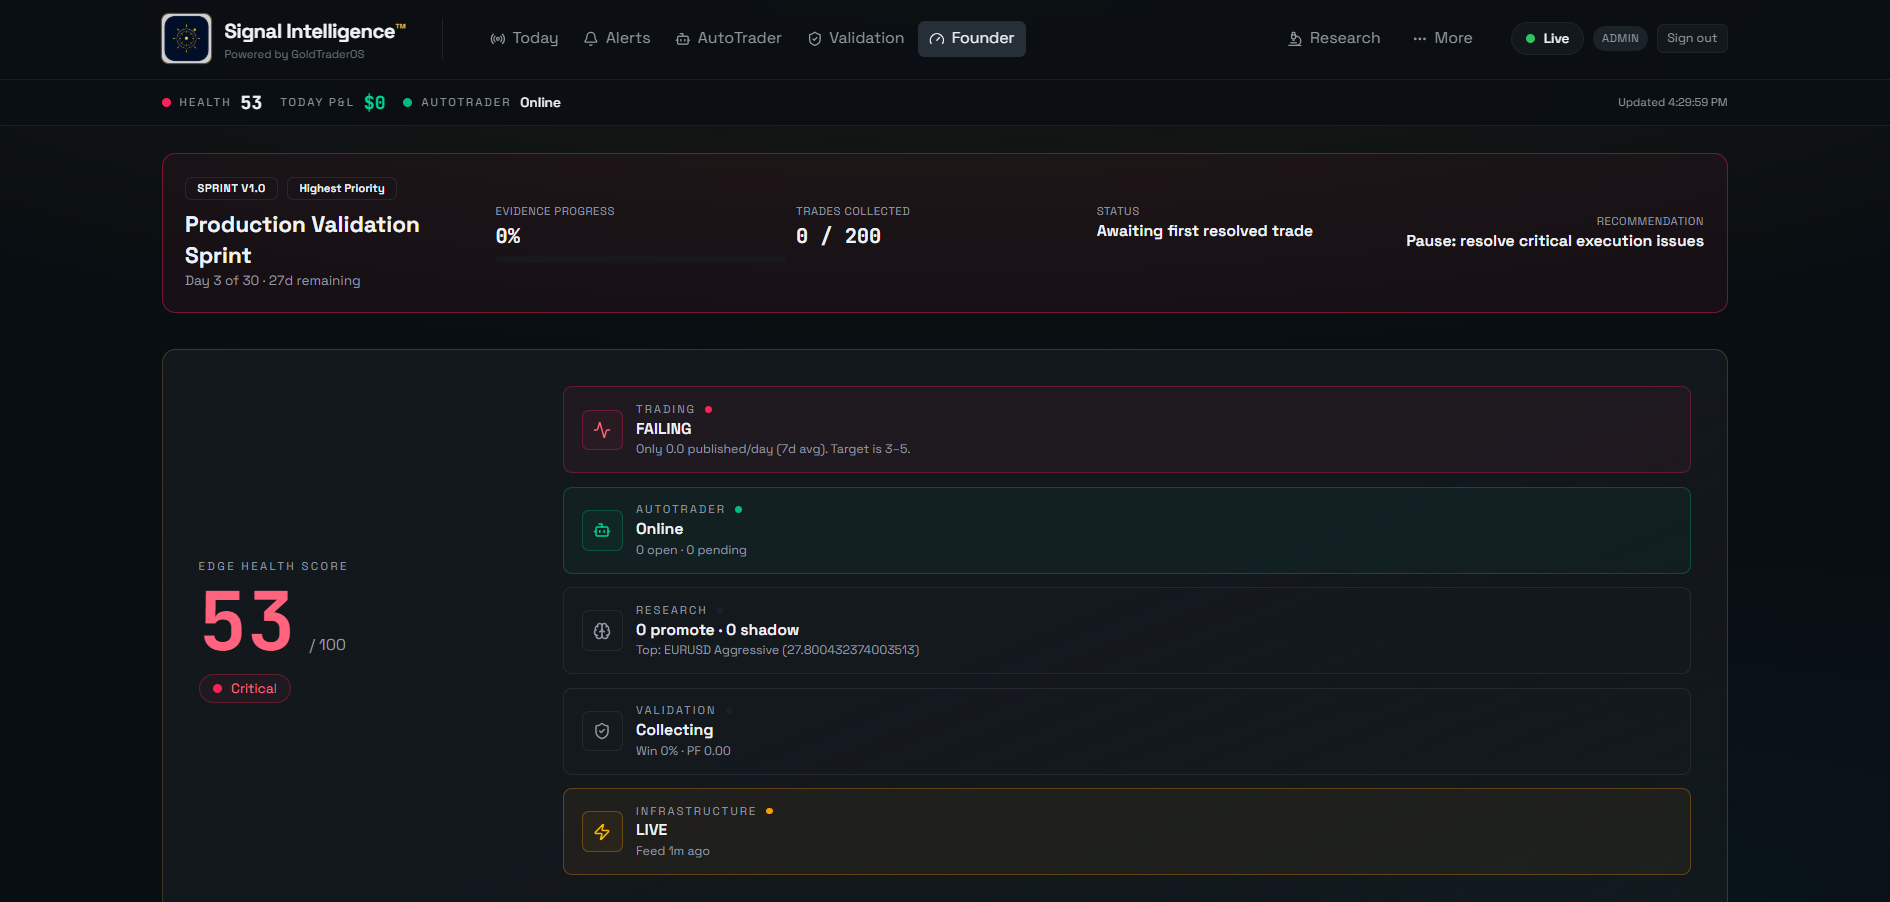Click the Production Validation Sprint heading
Image resolution: width=1890 pixels, height=902 pixels.
pos(302,240)
